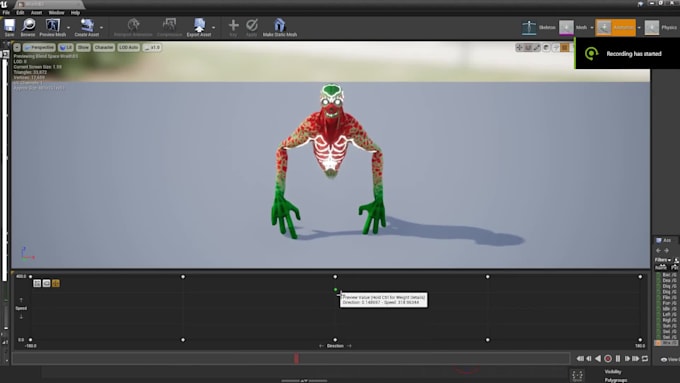Pause the animation preview playback

point(618,358)
